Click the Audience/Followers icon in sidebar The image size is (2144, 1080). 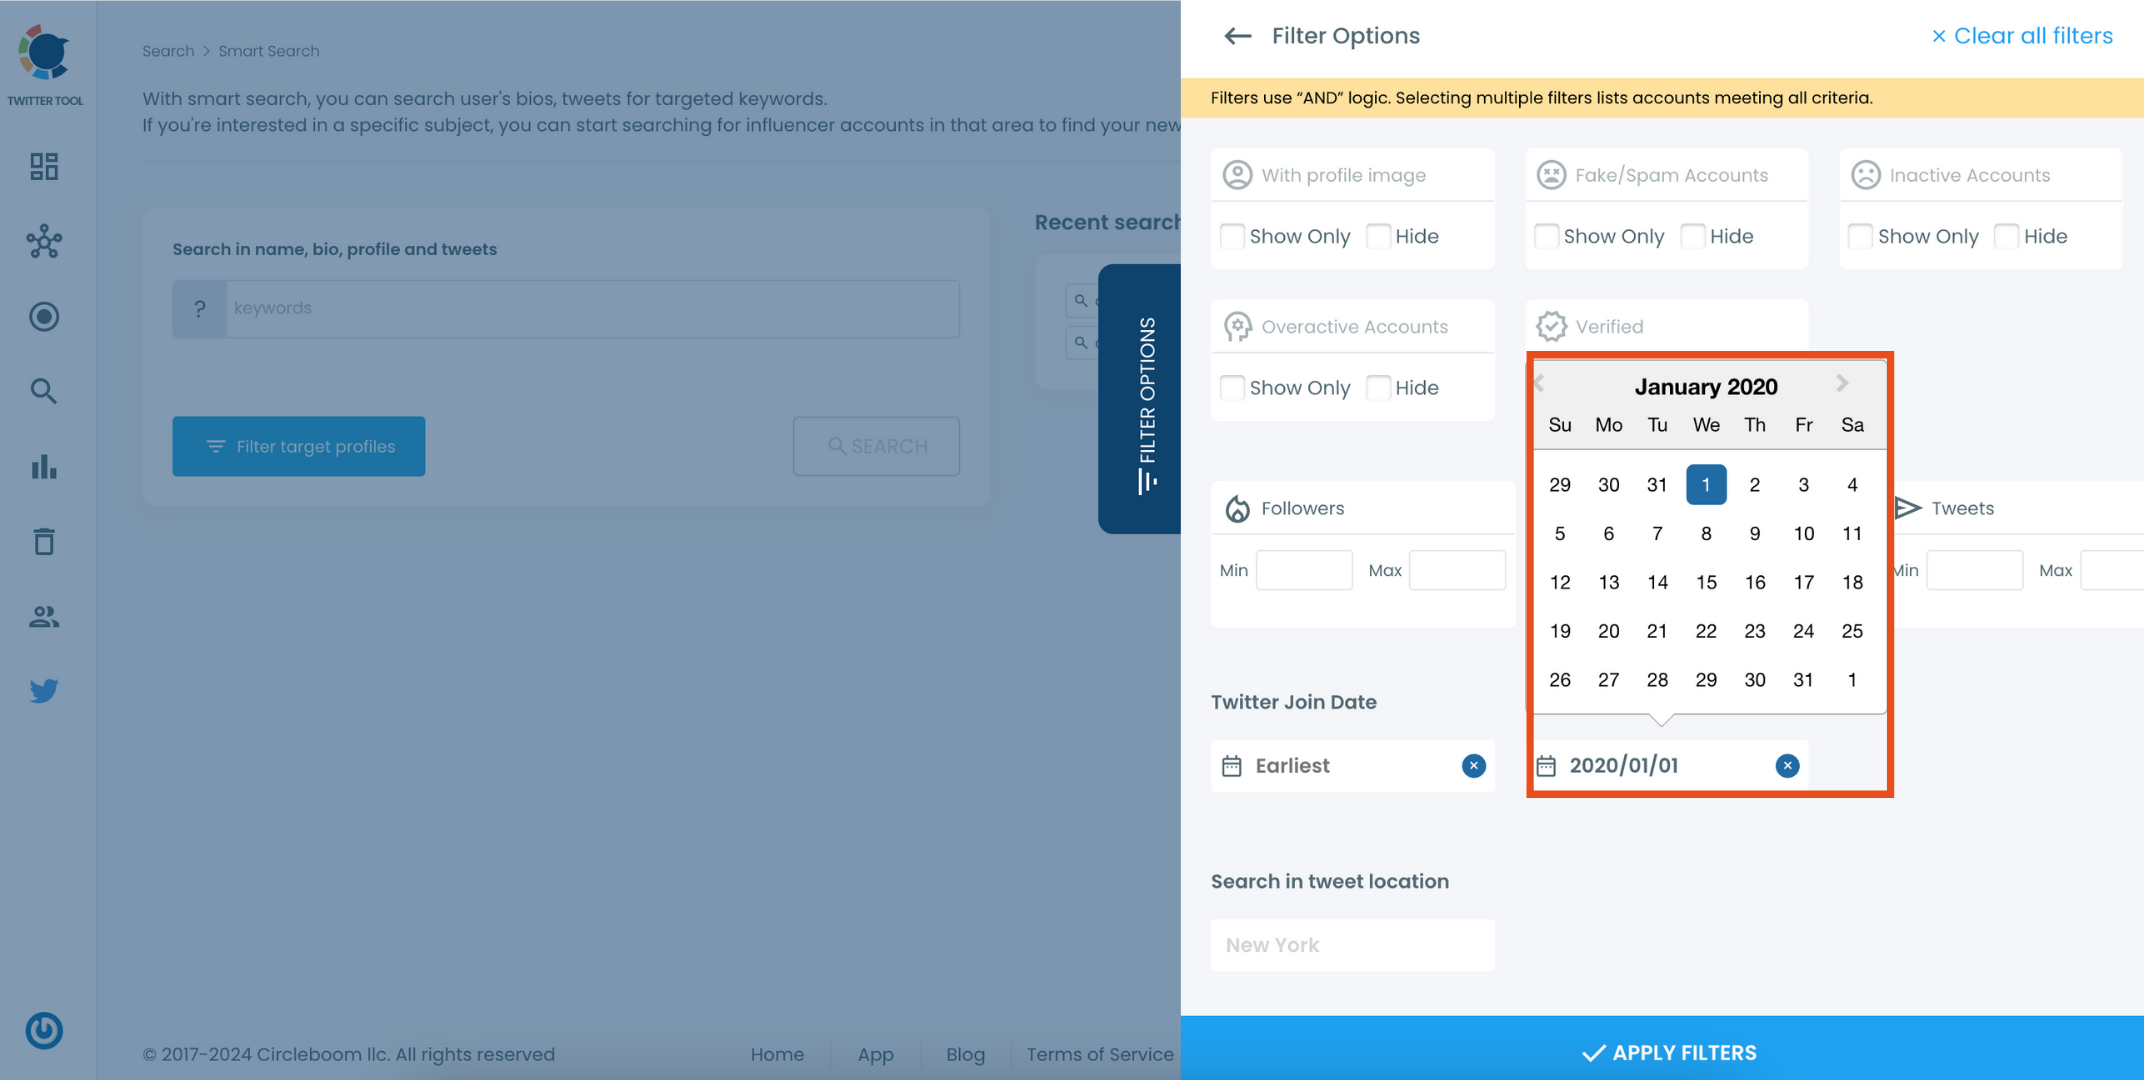44,616
